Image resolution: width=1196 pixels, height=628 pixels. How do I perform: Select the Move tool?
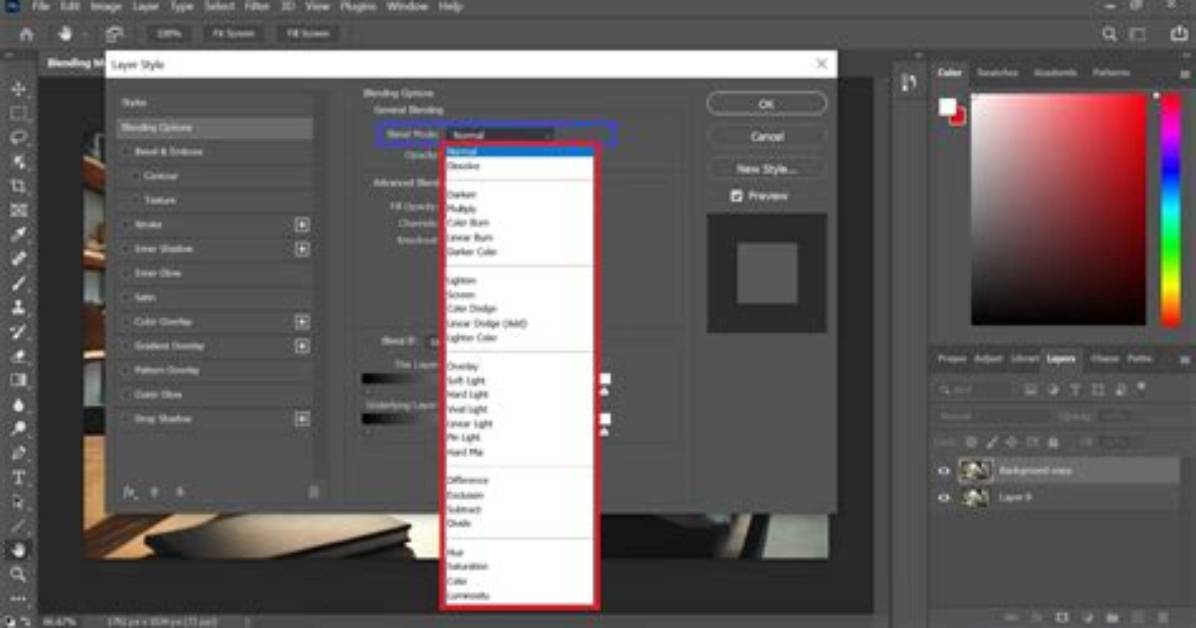pos(18,89)
